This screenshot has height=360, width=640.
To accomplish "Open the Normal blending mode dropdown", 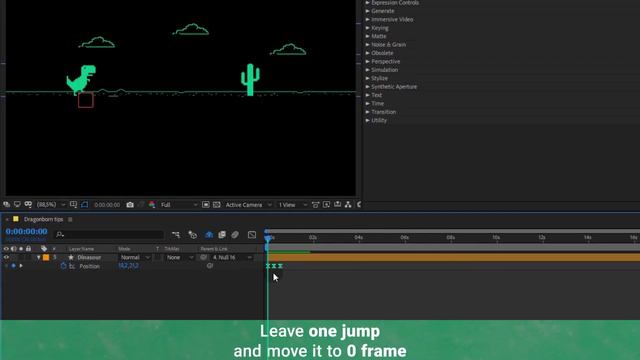I will tap(135, 258).
